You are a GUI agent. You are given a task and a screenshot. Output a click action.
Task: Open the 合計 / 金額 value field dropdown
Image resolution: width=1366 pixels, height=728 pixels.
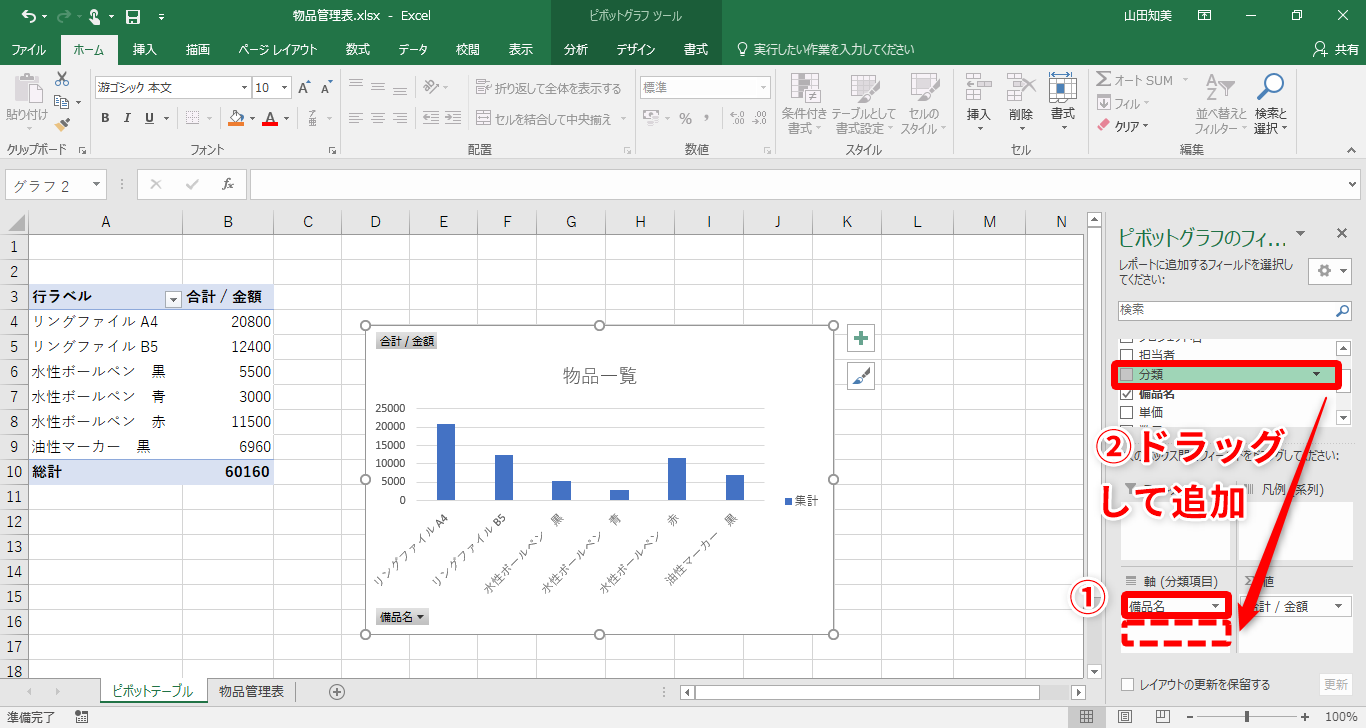[x=1338, y=606]
